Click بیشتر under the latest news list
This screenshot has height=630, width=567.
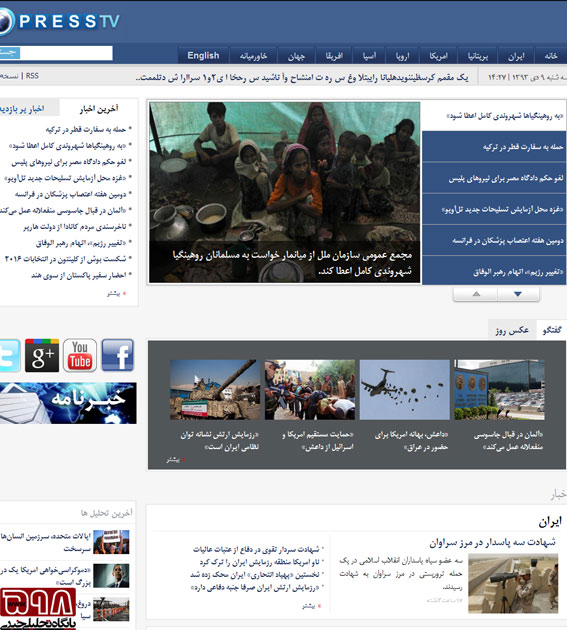click(114, 294)
